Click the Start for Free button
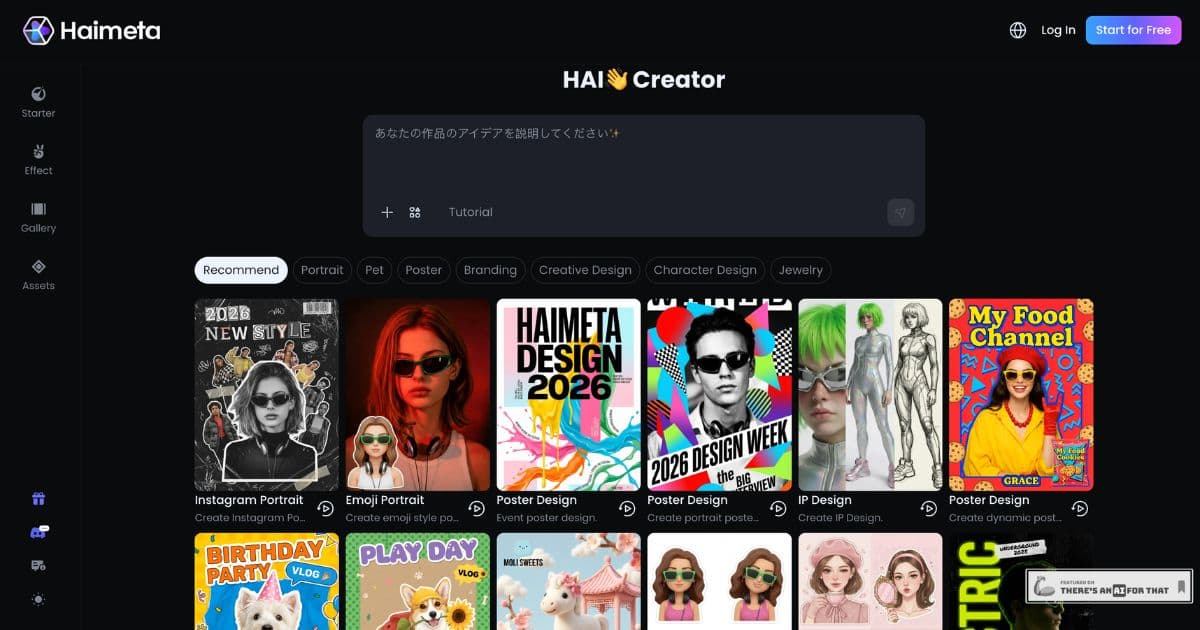The height and width of the screenshot is (630, 1200). [1133, 30]
